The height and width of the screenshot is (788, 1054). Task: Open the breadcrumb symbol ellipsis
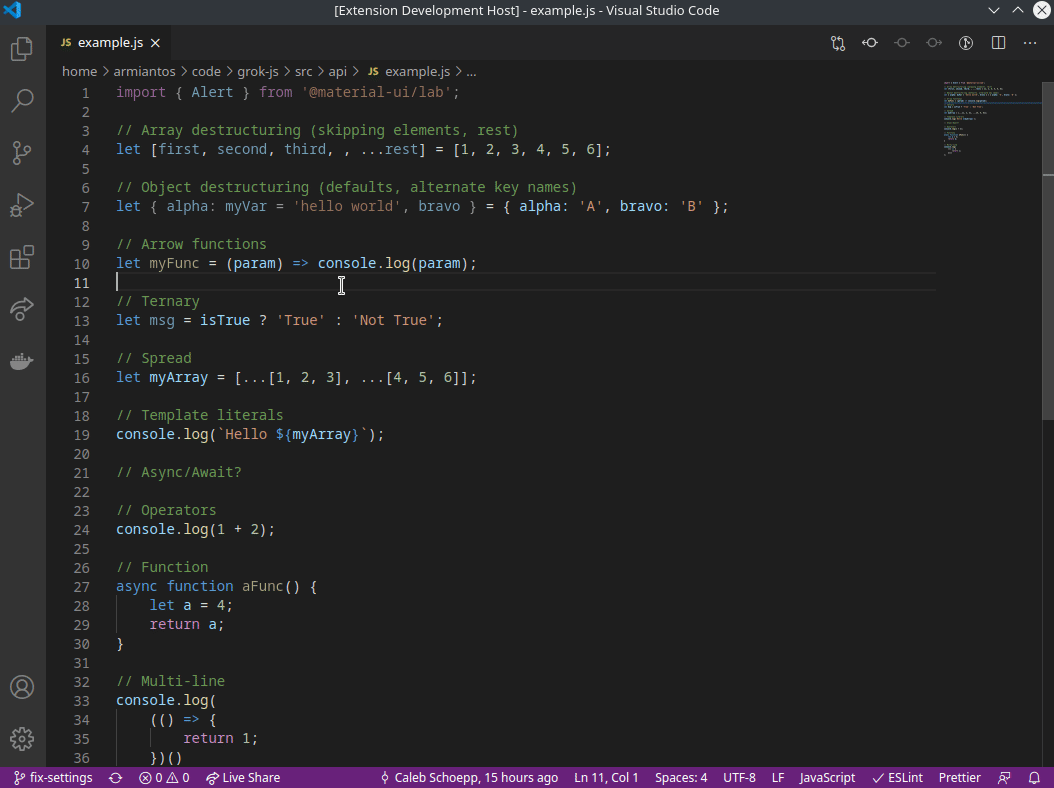tap(471, 71)
